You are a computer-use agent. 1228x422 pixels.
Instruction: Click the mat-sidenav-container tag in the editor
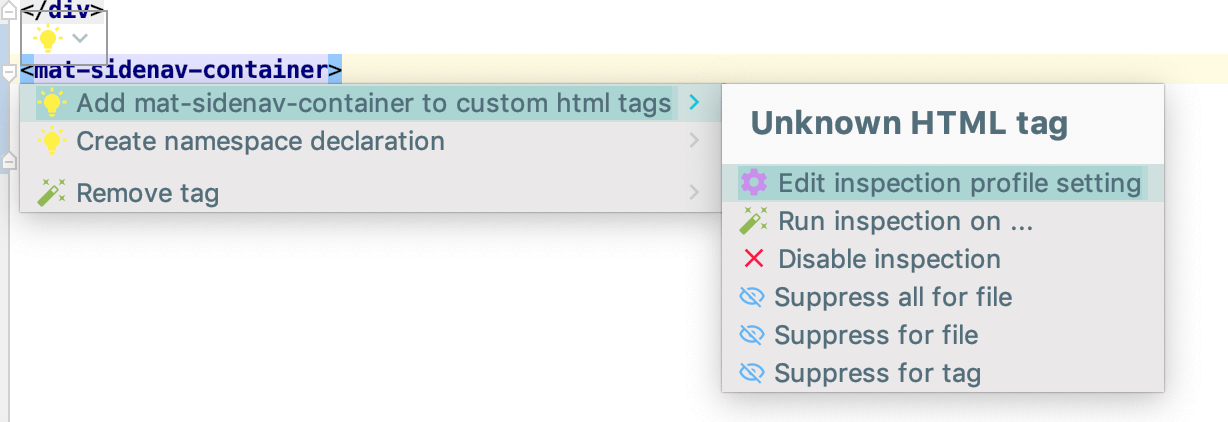181,71
